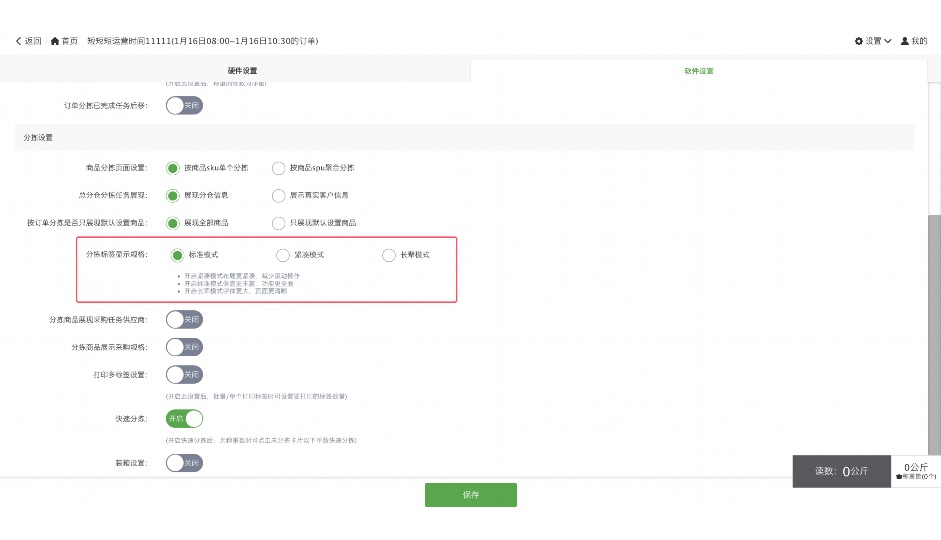Open 我的 via the person icon
Viewport: 941px width, 540px height.
coord(905,41)
